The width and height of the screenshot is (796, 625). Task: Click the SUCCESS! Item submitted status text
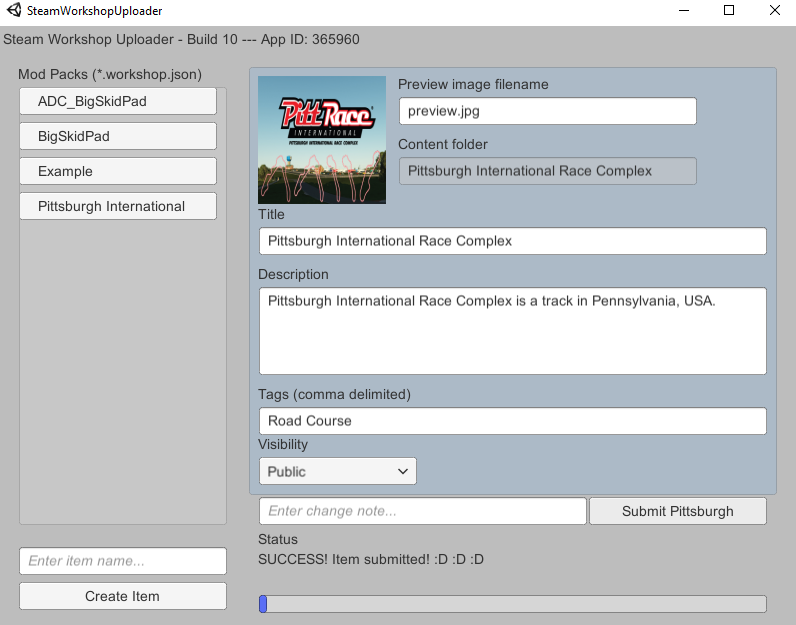(x=371, y=560)
